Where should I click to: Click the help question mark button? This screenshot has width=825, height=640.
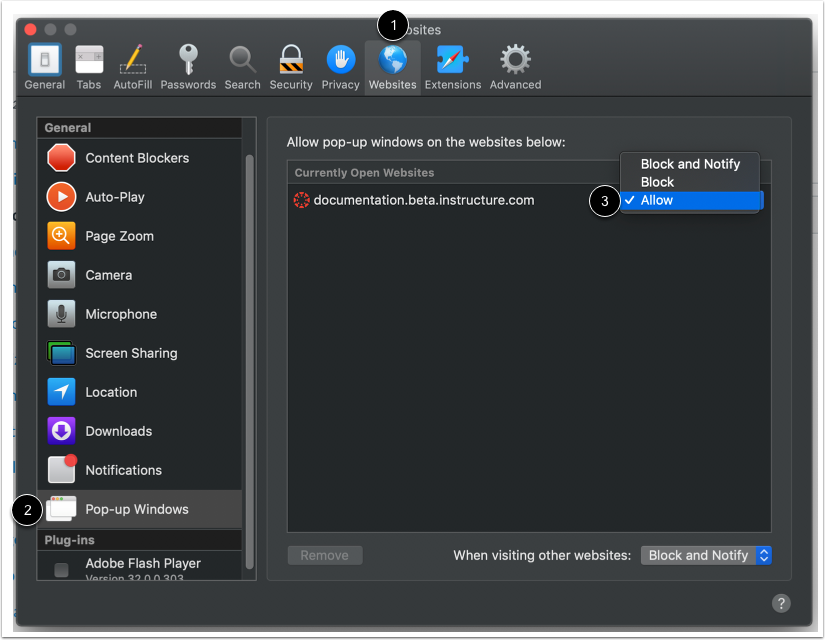pyautogui.click(x=781, y=603)
